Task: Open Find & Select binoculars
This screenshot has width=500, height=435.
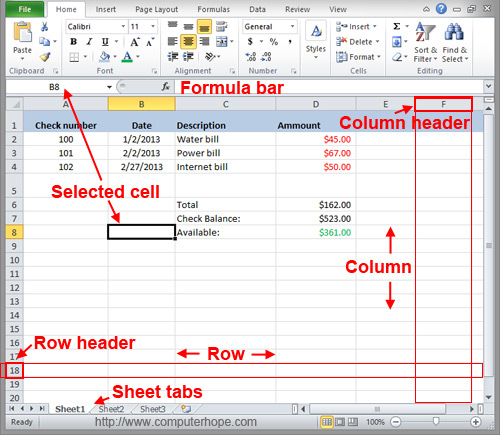Action: [455, 42]
